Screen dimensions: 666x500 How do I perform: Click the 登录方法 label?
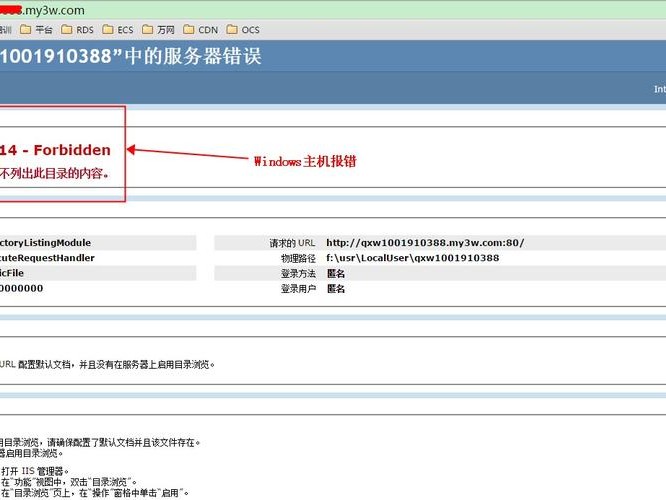[x=298, y=274]
